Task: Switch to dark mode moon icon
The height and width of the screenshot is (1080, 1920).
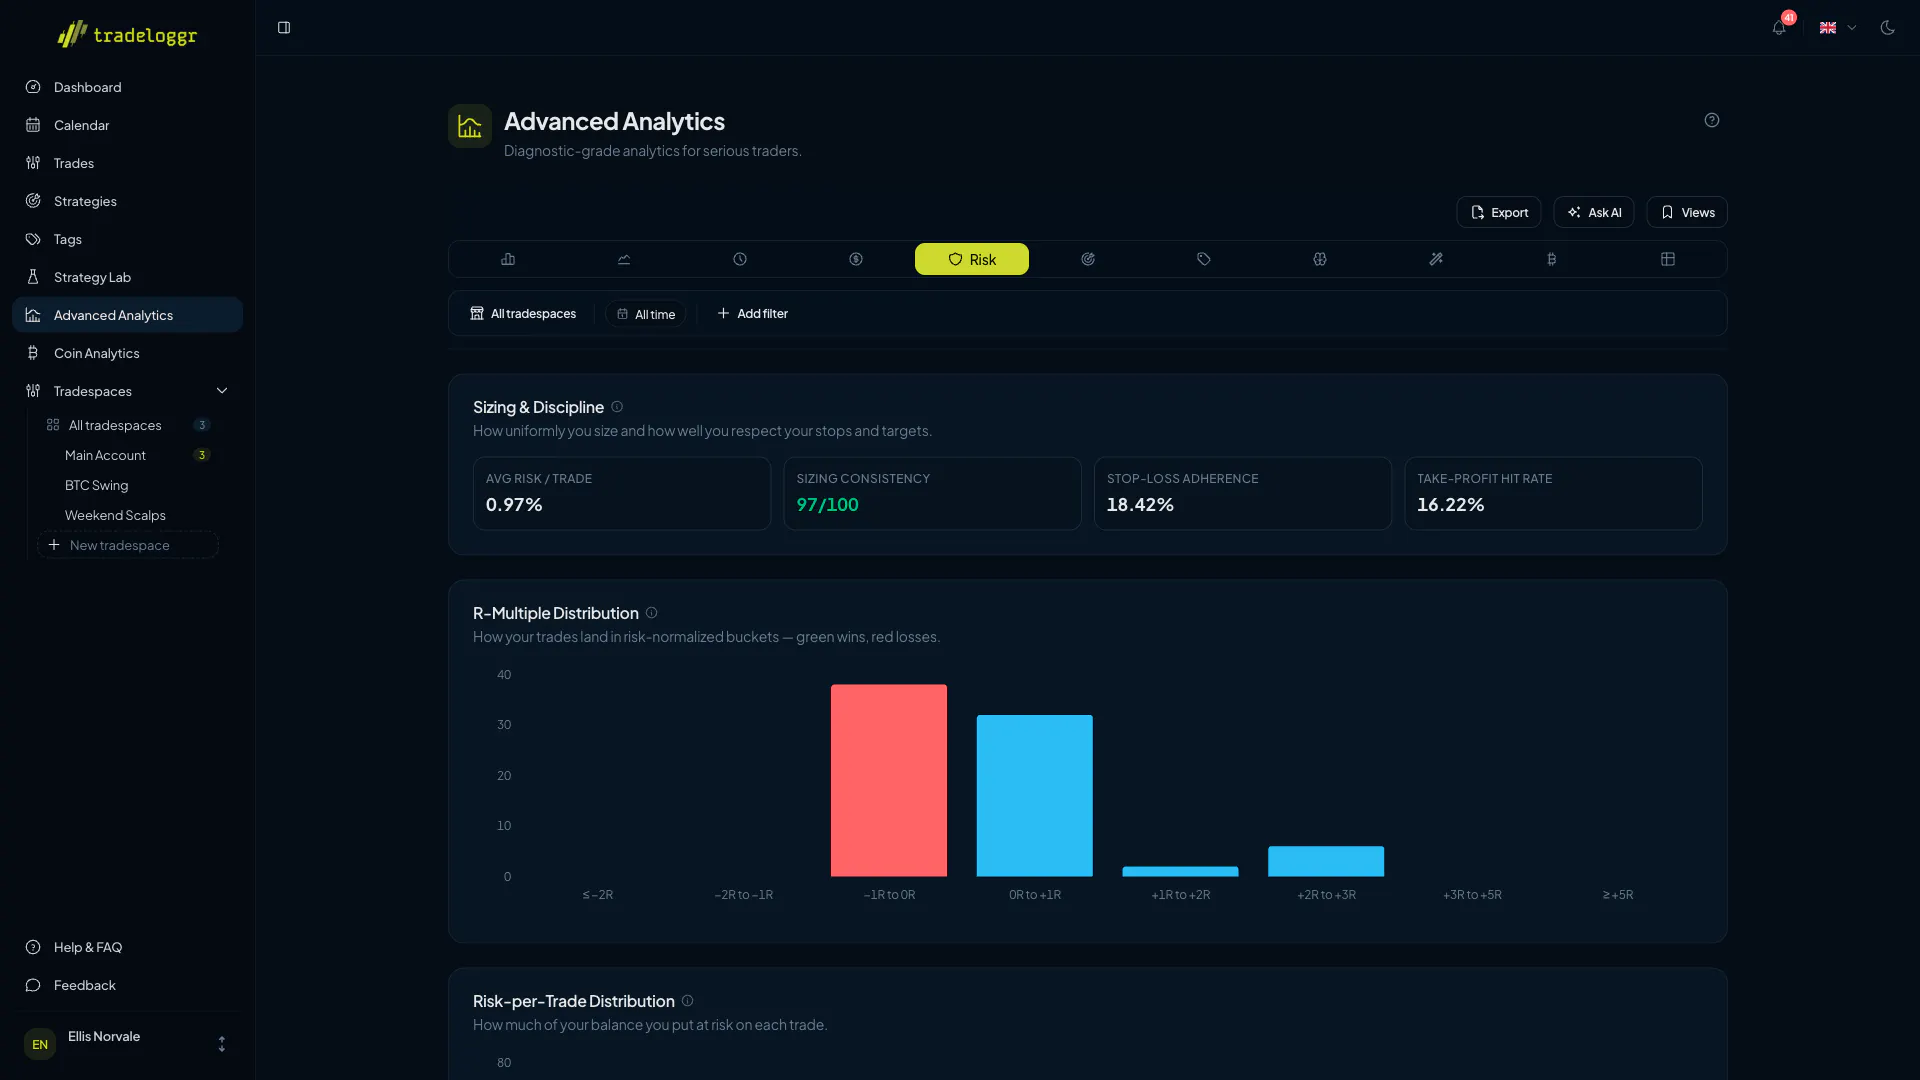Action: pos(1887,28)
